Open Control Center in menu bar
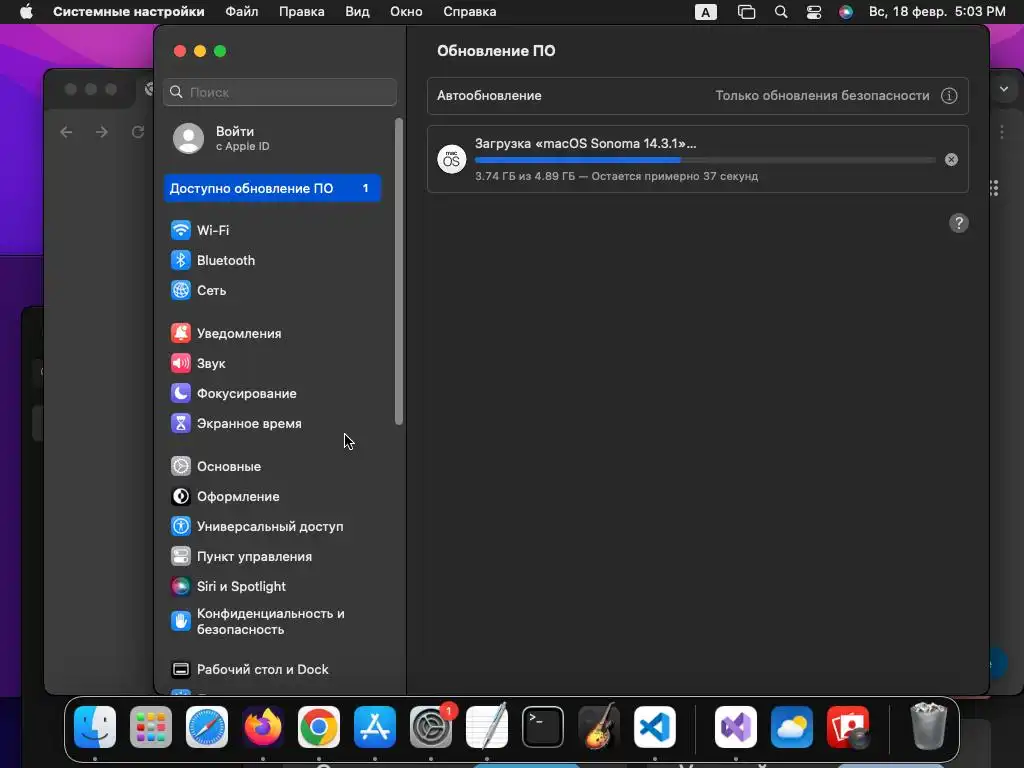 coord(814,12)
